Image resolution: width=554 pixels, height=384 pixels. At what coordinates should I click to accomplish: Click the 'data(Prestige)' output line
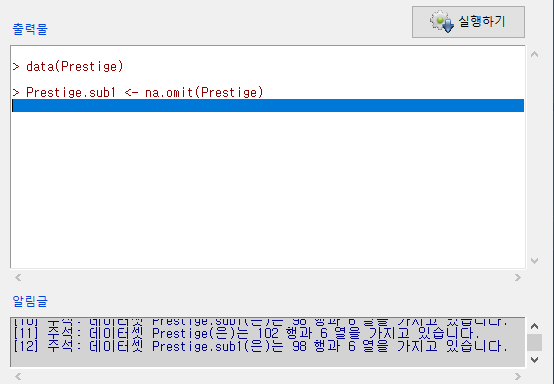pyautogui.click(x=68, y=66)
